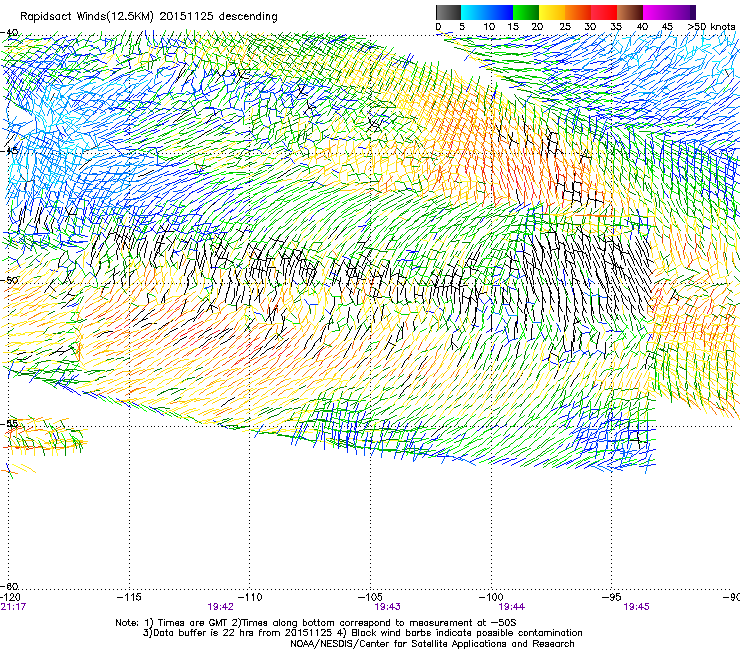Click the orange 25-30 knots legend segment
740x650 pixels.
point(578,12)
